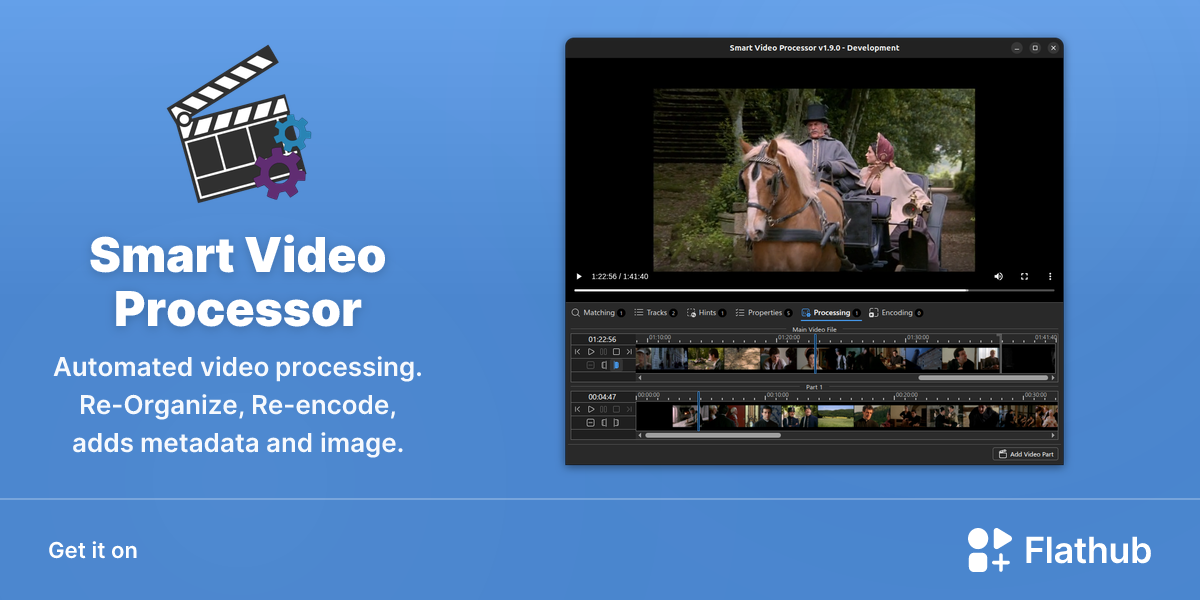Seek in the preview player progress bar
Screen dimensions: 1200x600
click(815, 290)
